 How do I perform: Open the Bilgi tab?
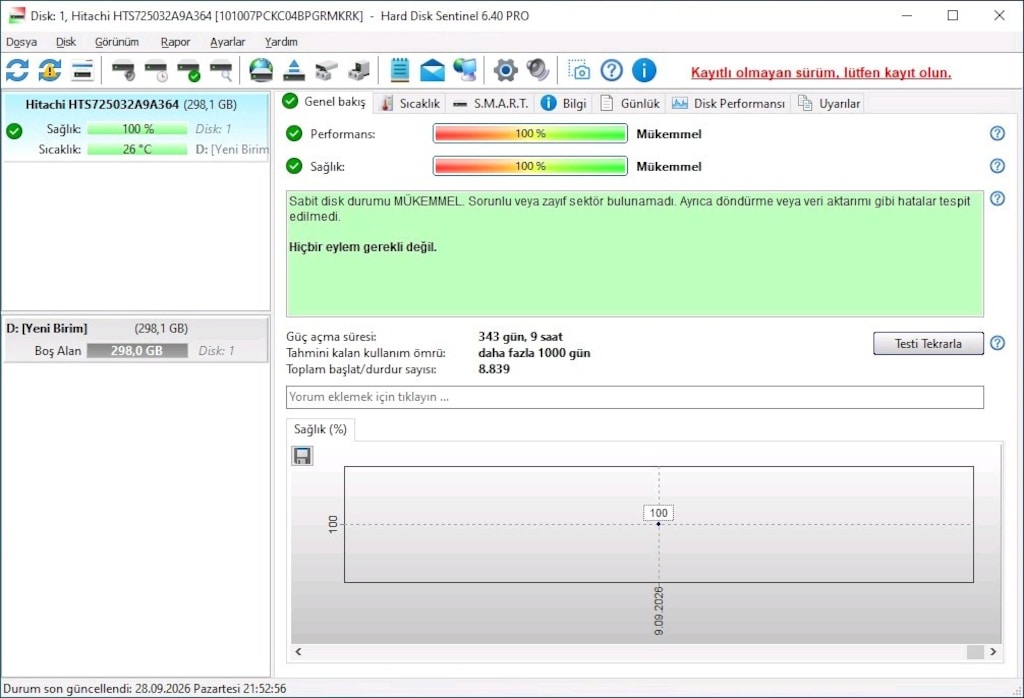tap(564, 103)
